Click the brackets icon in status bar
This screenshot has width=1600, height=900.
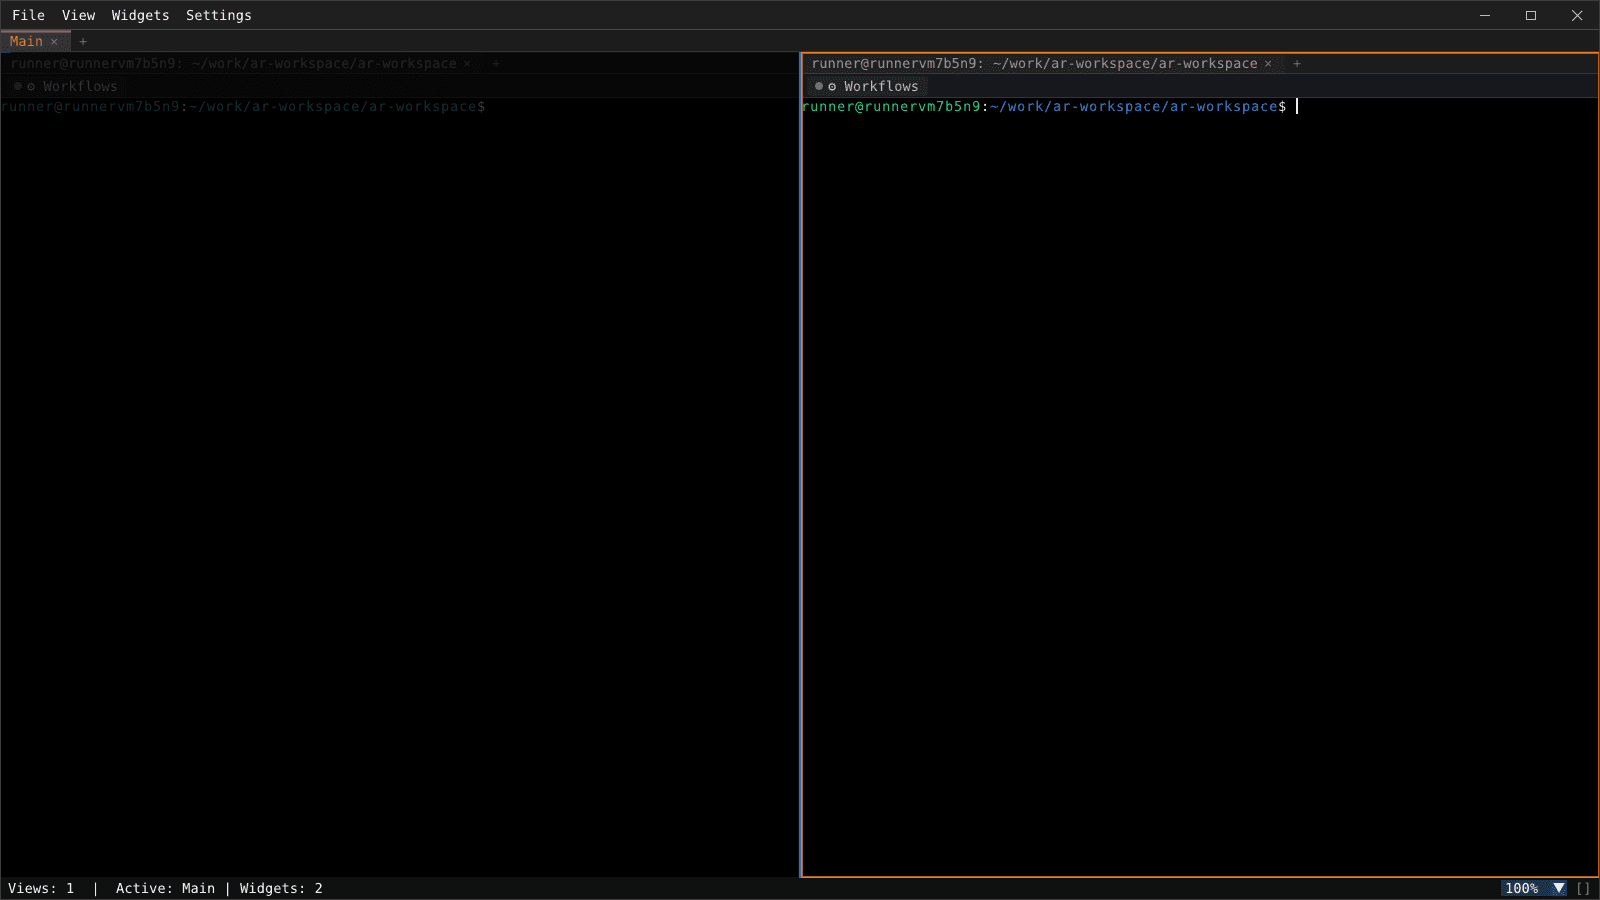pos(1583,888)
